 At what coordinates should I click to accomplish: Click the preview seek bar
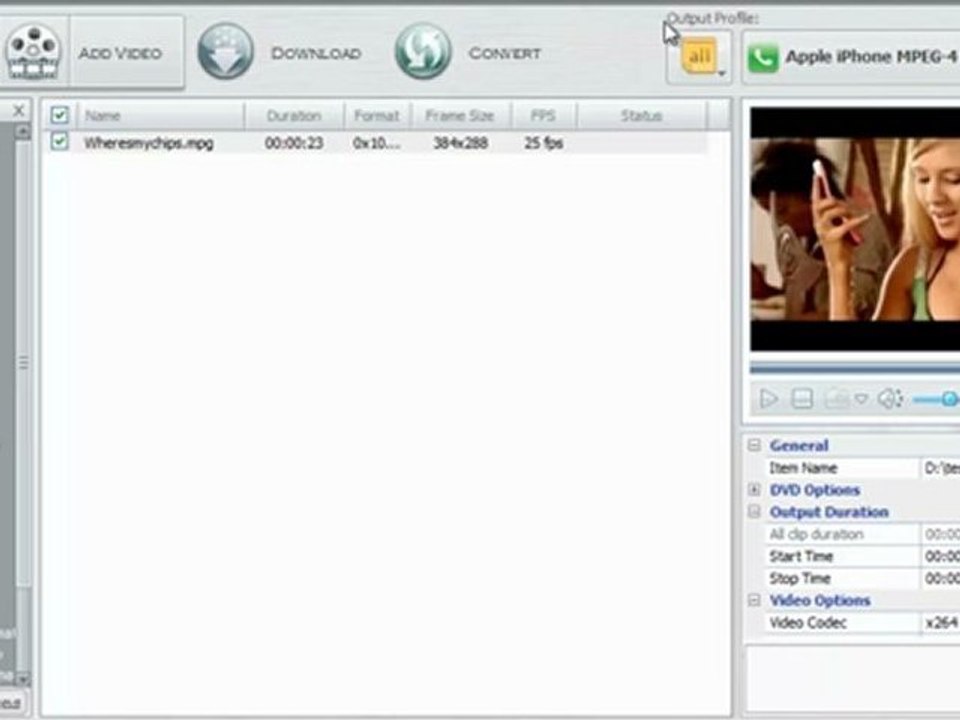point(855,369)
